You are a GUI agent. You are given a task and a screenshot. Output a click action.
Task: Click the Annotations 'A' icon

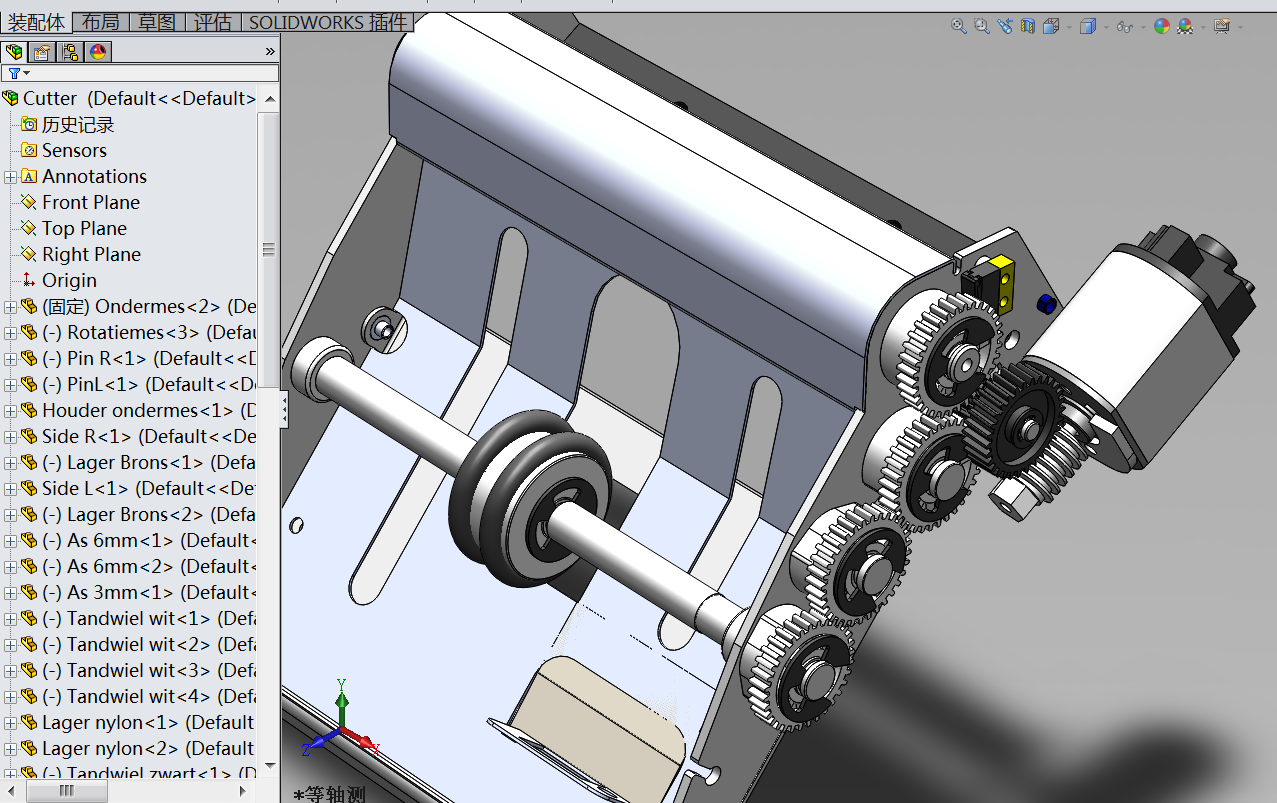[x=29, y=176]
